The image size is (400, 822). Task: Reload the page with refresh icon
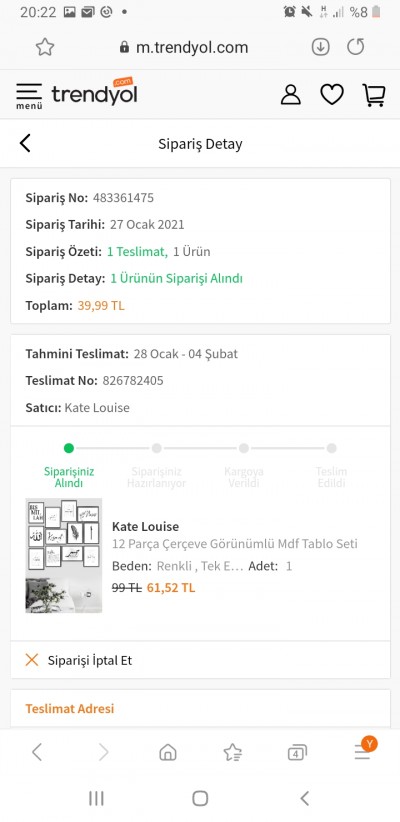coord(355,47)
